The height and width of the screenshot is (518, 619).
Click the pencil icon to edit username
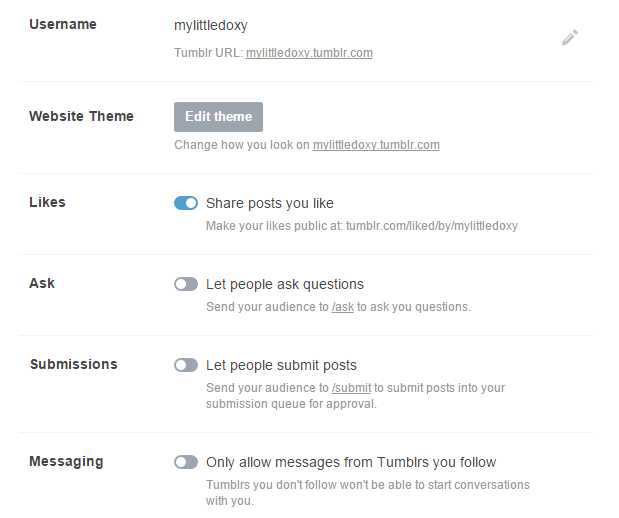pos(570,38)
